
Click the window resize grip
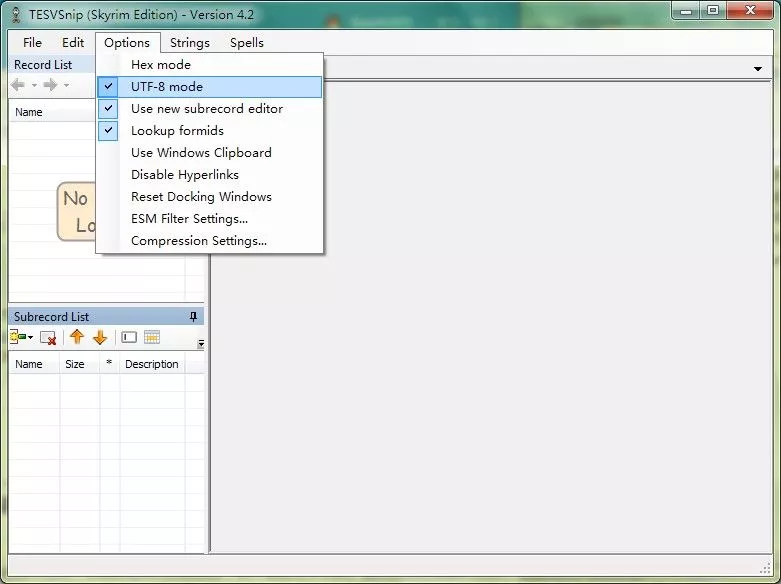point(766,568)
